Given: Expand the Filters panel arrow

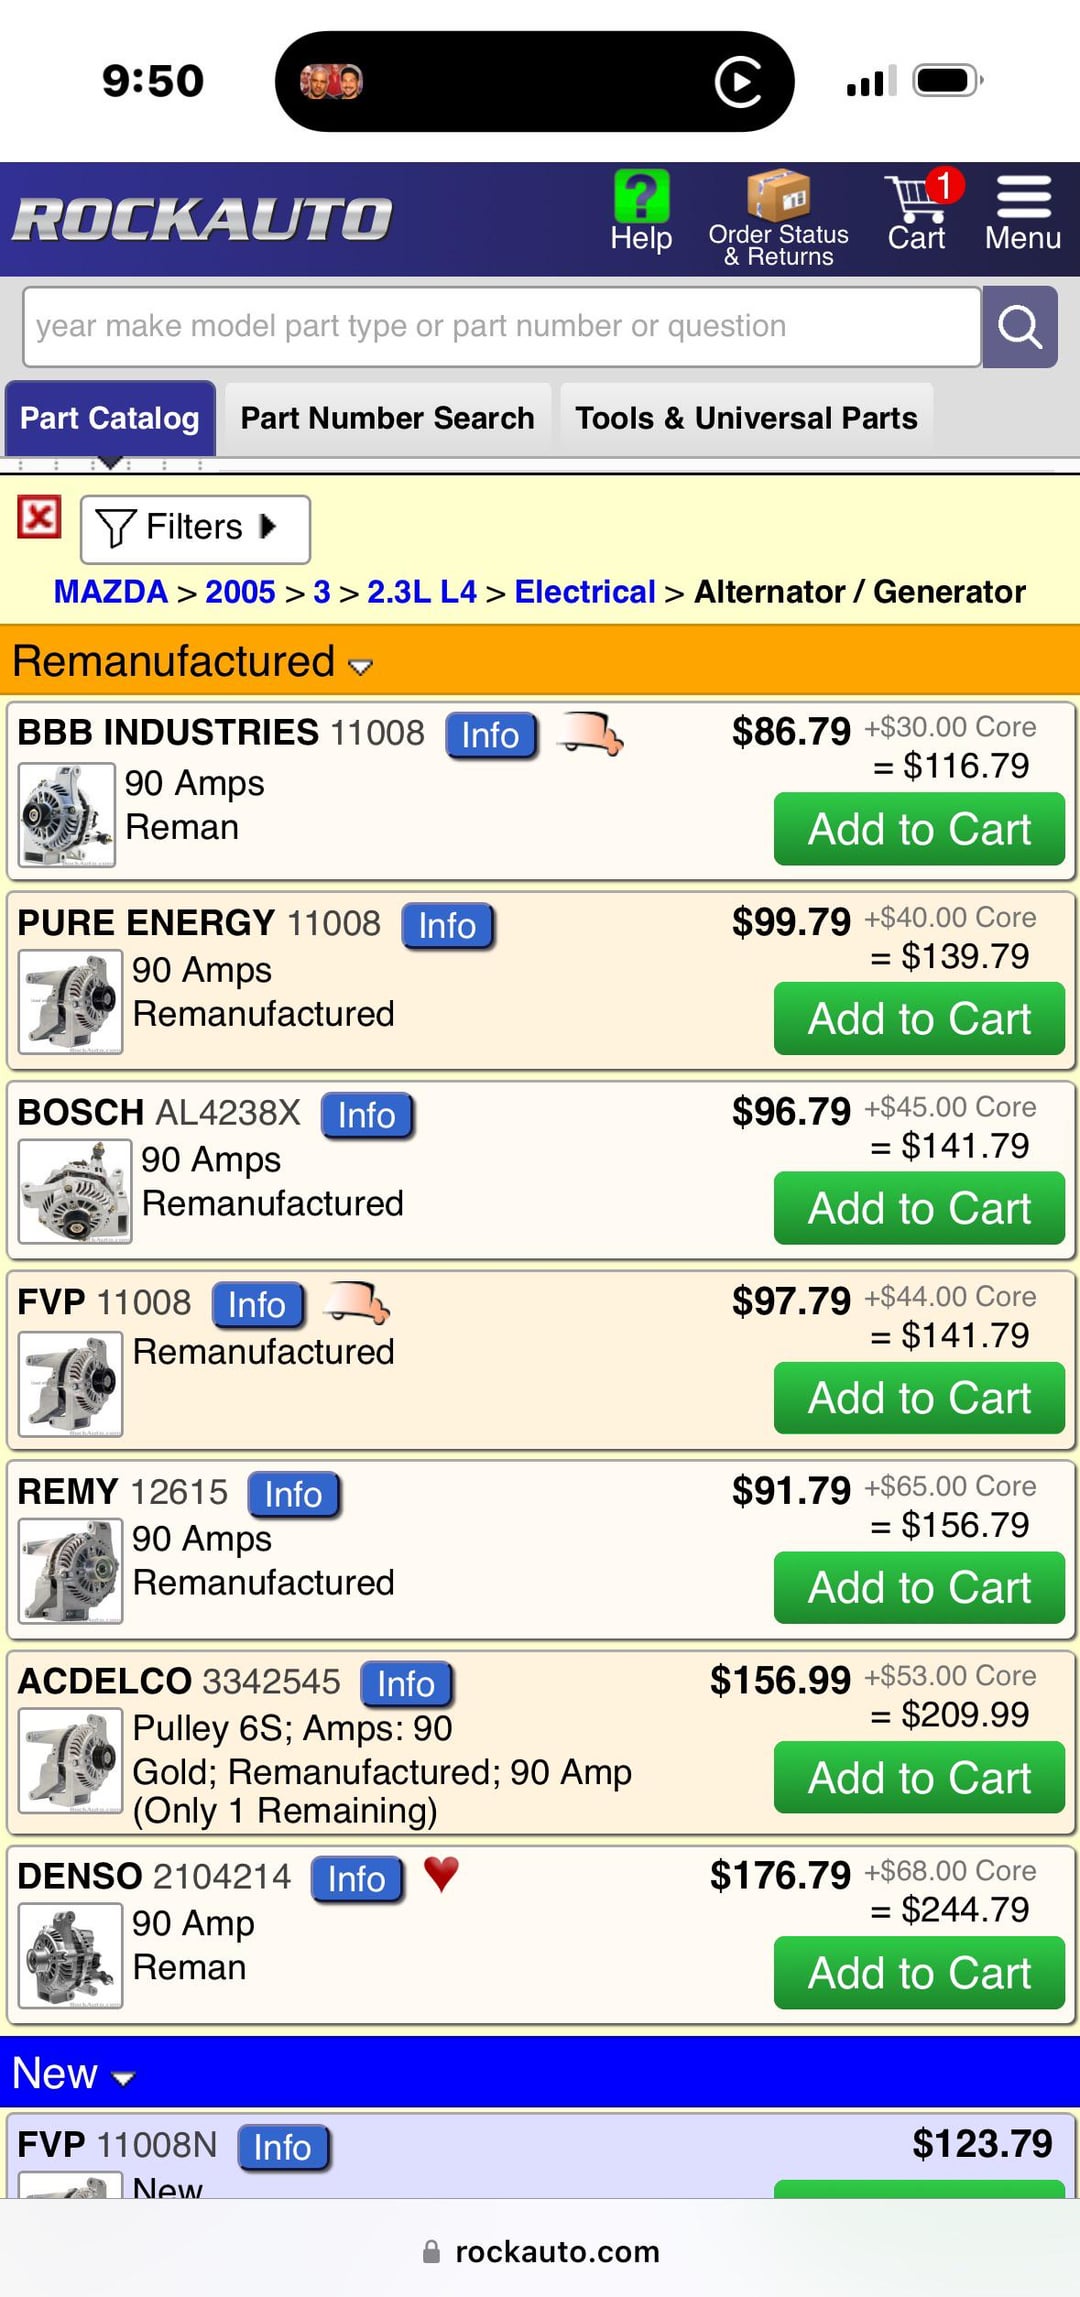Looking at the screenshot, I should click(x=265, y=527).
